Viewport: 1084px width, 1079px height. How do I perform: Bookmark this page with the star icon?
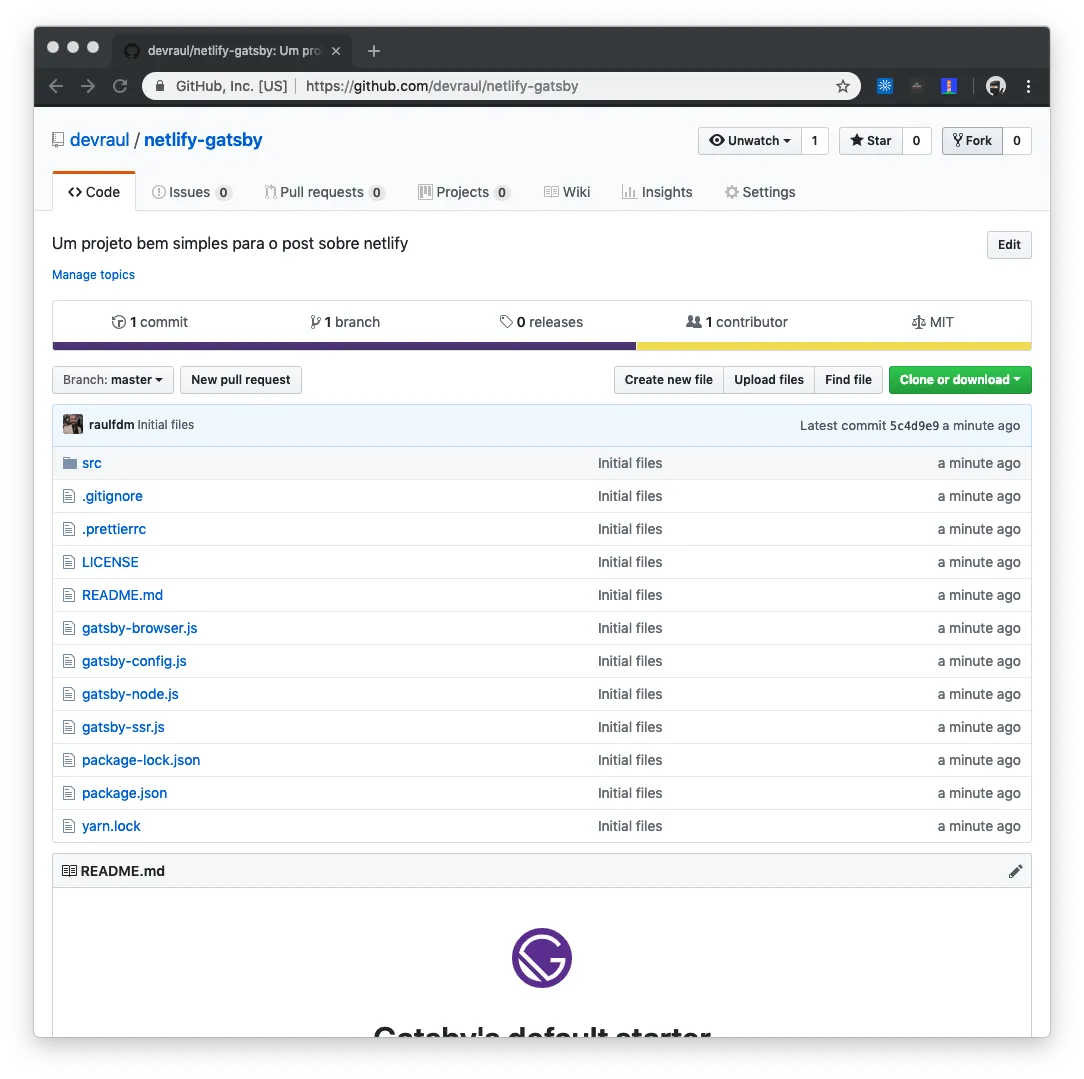(x=842, y=86)
